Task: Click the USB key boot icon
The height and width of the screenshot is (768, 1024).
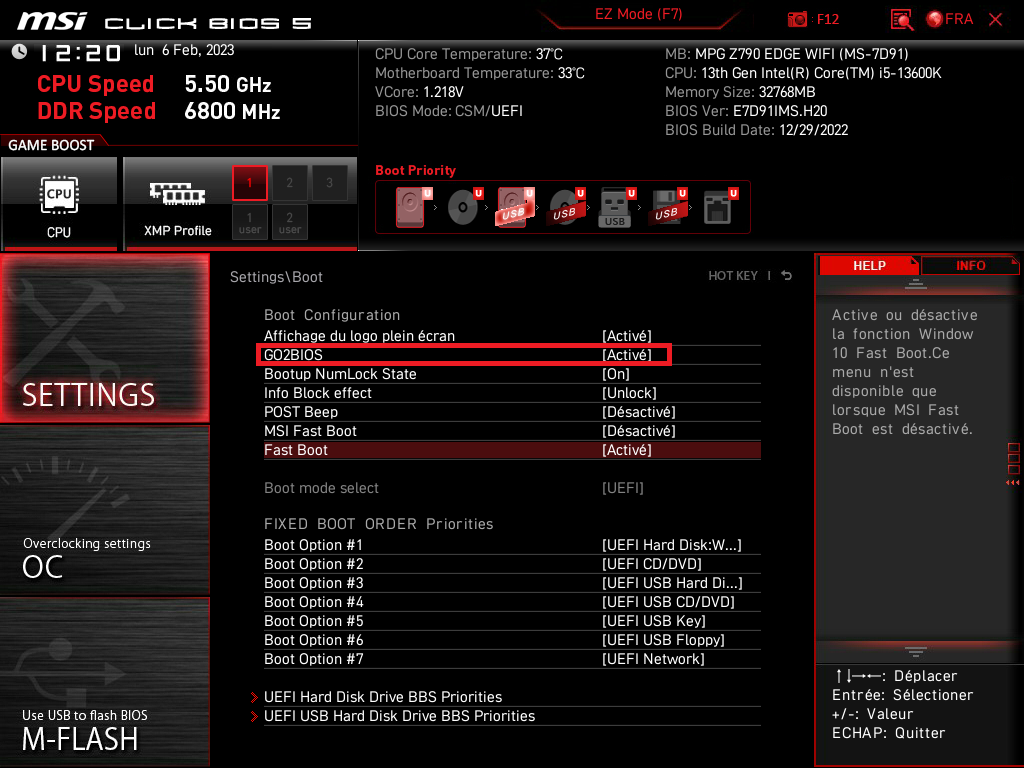Action: 616,207
